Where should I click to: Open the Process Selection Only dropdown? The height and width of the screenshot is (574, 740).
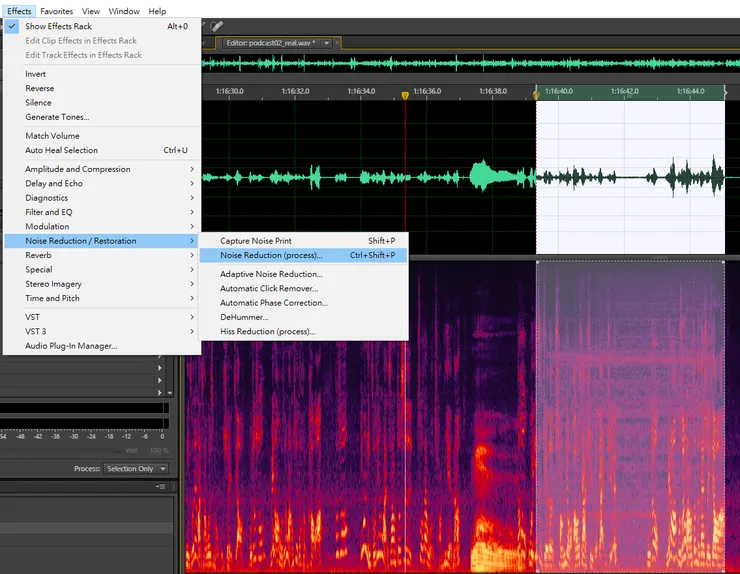click(x=136, y=468)
